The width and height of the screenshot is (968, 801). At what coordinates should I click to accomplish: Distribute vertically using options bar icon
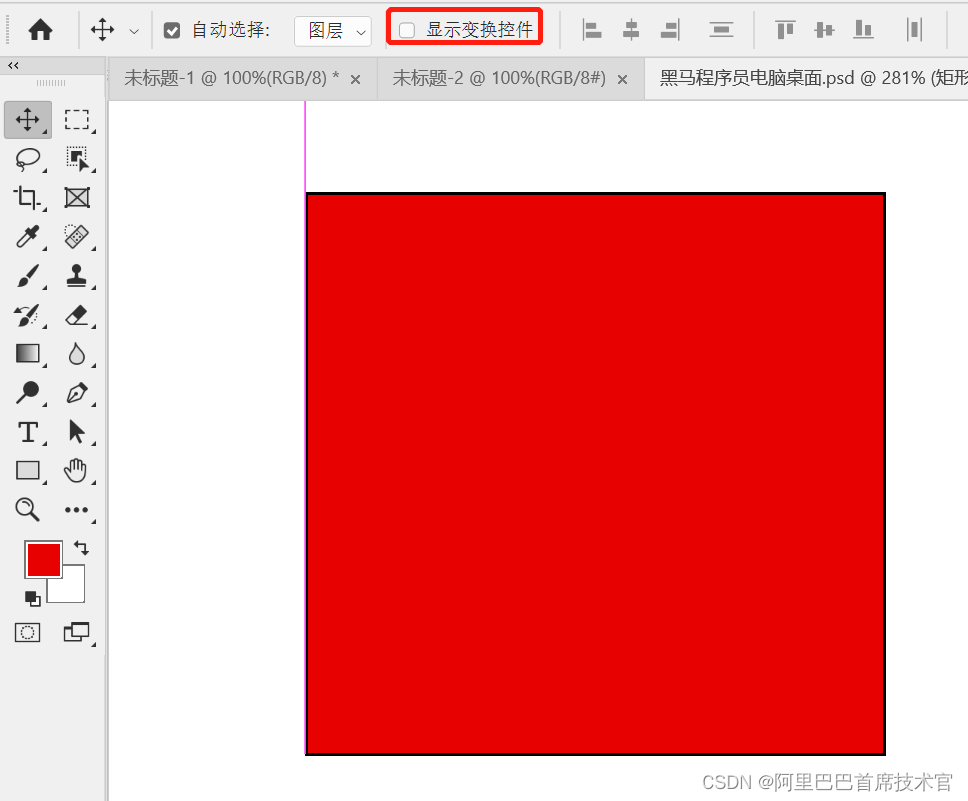[721, 30]
